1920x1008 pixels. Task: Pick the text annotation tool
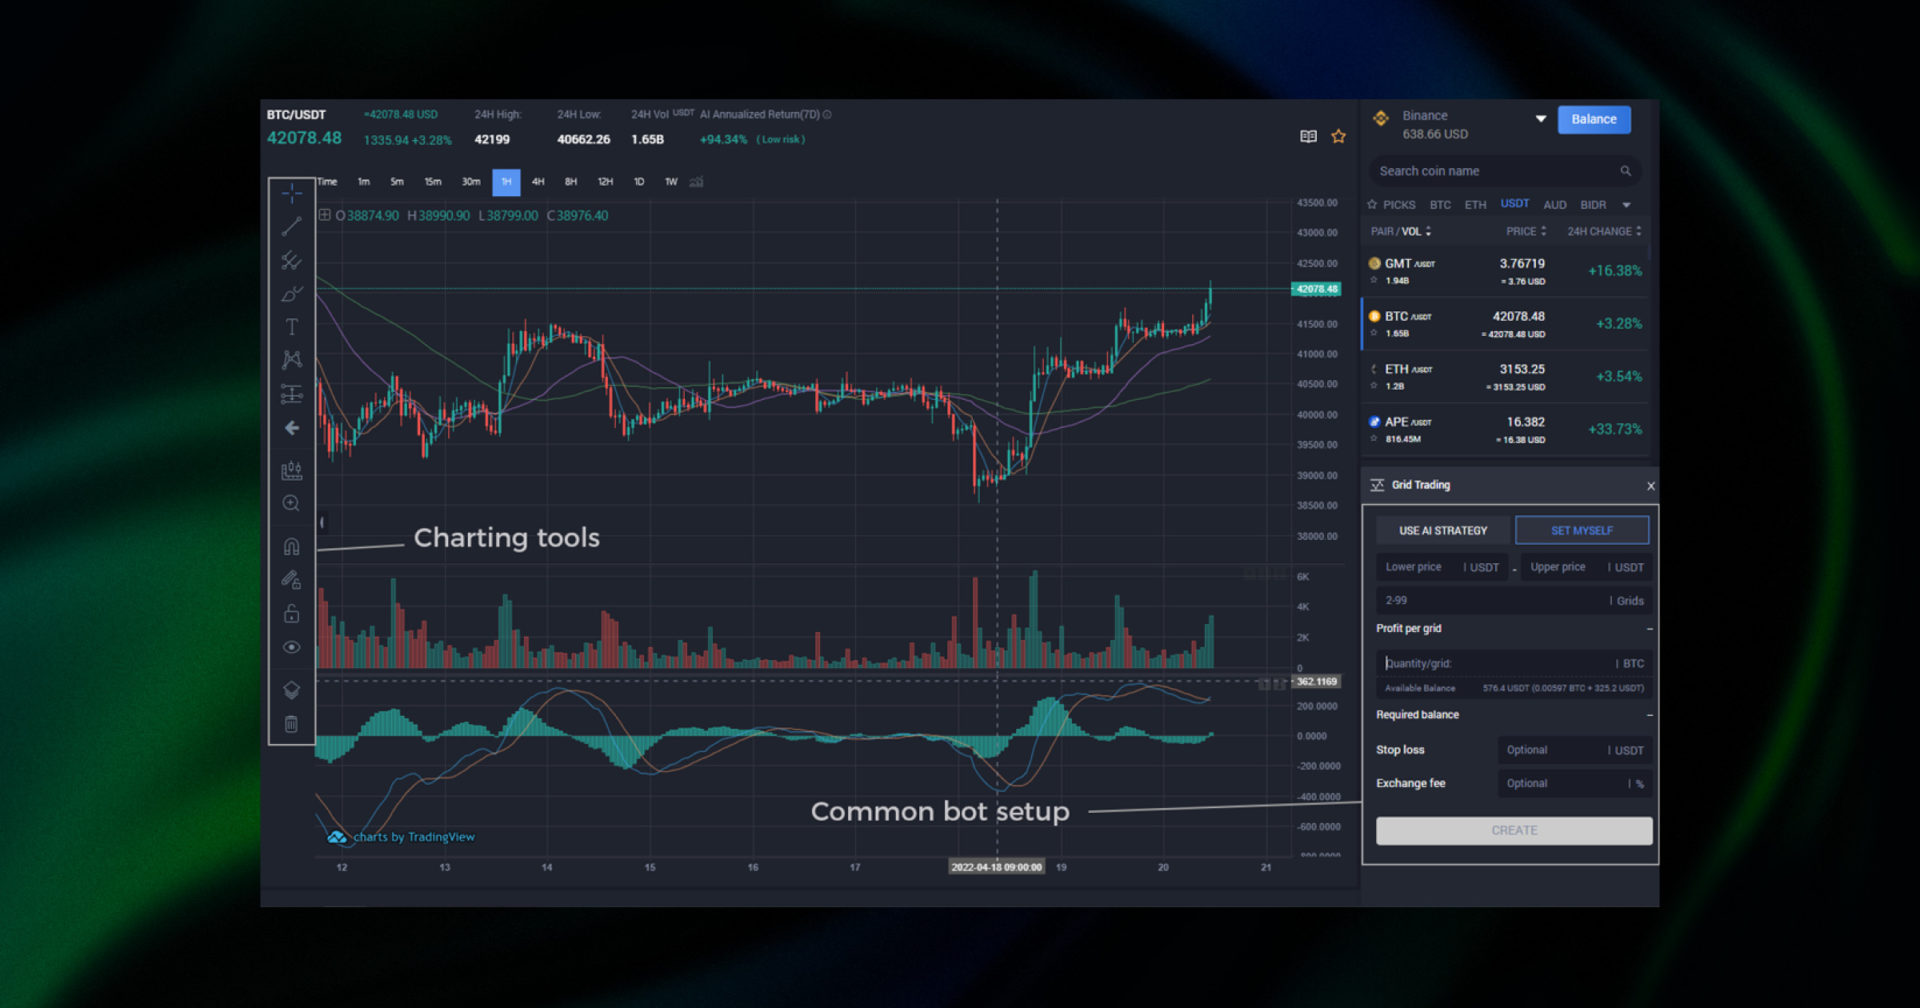(291, 327)
